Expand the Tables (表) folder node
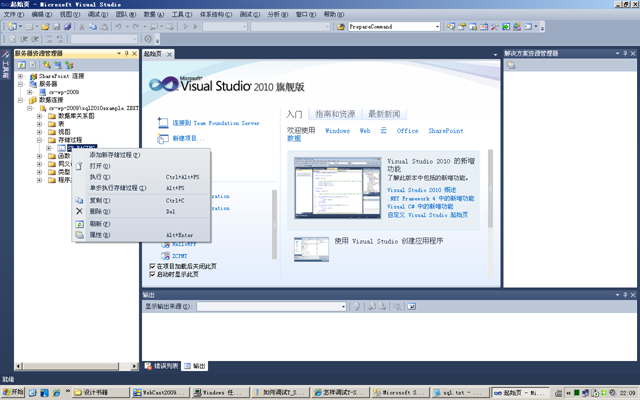The width and height of the screenshot is (640, 400). point(40,124)
